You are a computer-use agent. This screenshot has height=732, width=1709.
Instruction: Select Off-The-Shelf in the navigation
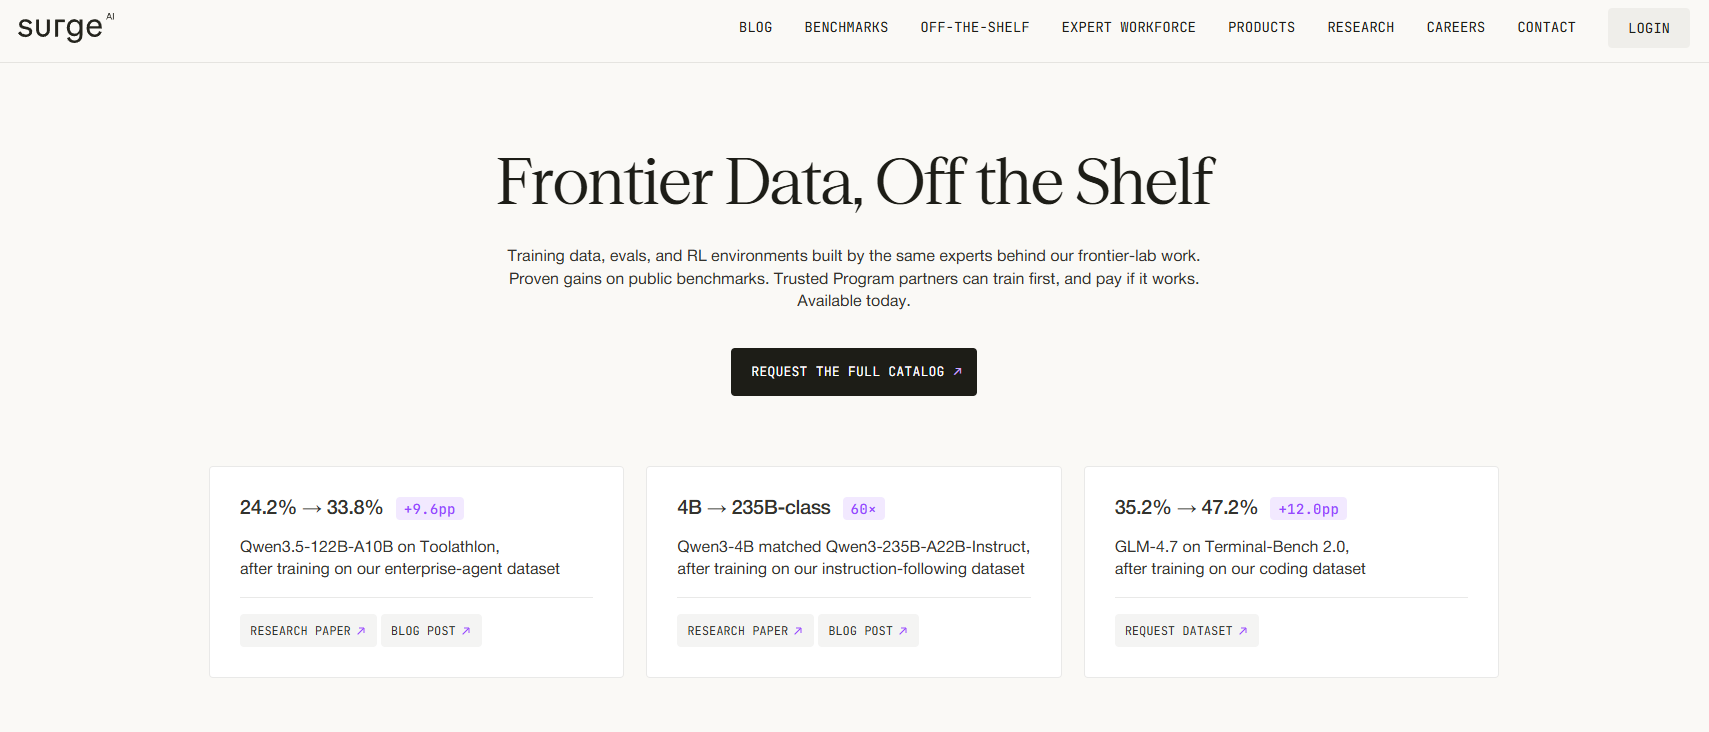coord(975,28)
